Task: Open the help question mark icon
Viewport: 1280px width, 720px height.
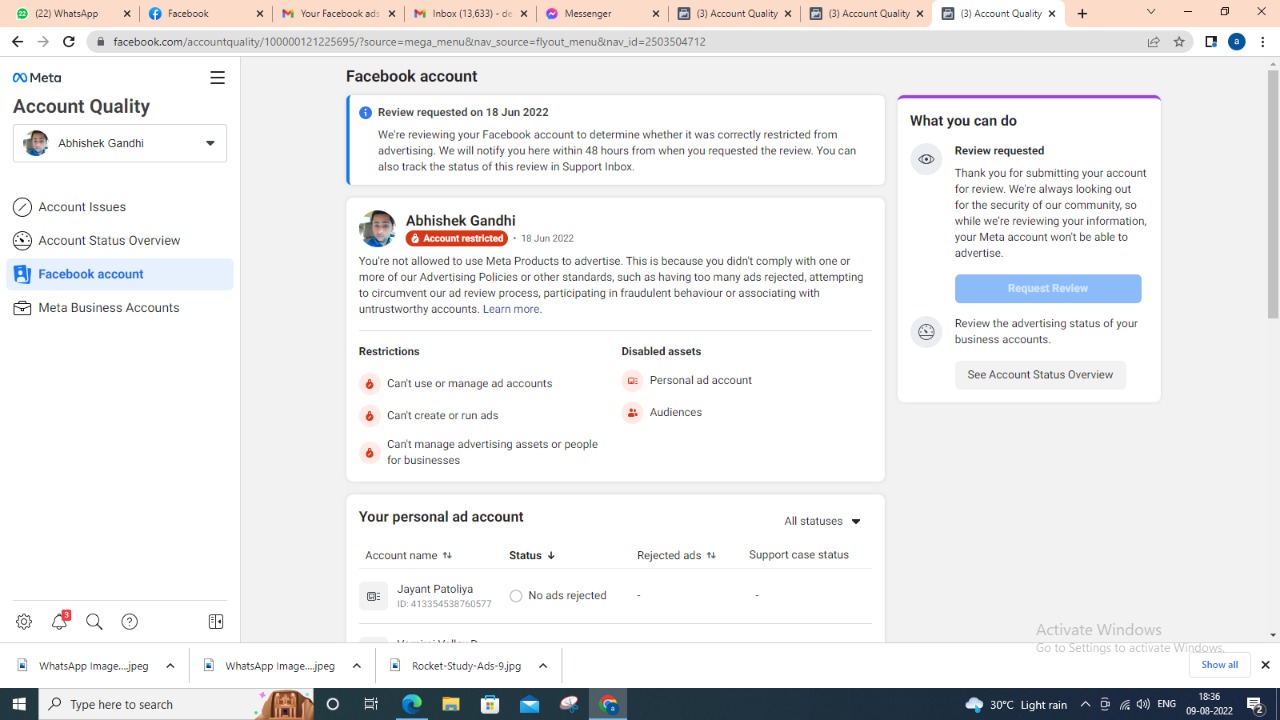Action: [x=129, y=622]
